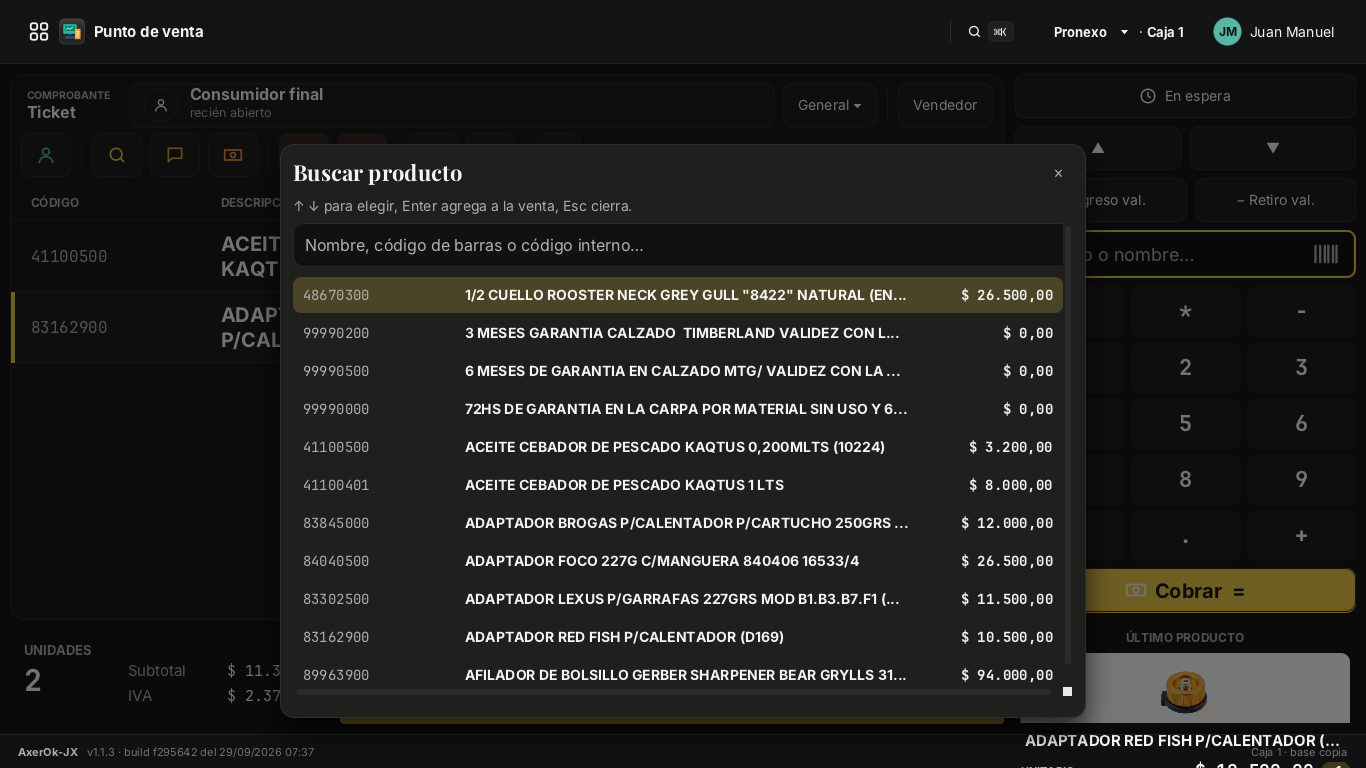This screenshot has width=1366, height=768.
Task: Click keypad number 9
Action: (x=1301, y=479)
